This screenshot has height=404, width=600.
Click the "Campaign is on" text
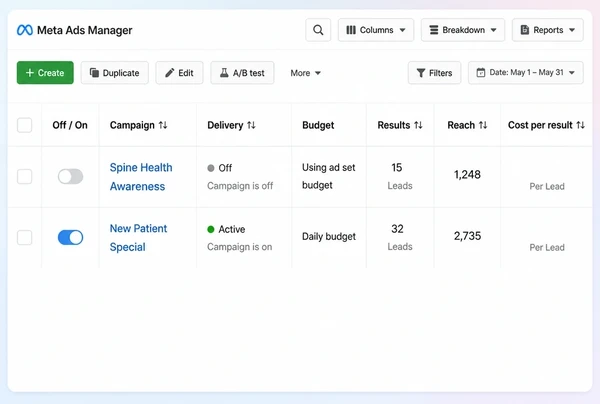(240, 247)
